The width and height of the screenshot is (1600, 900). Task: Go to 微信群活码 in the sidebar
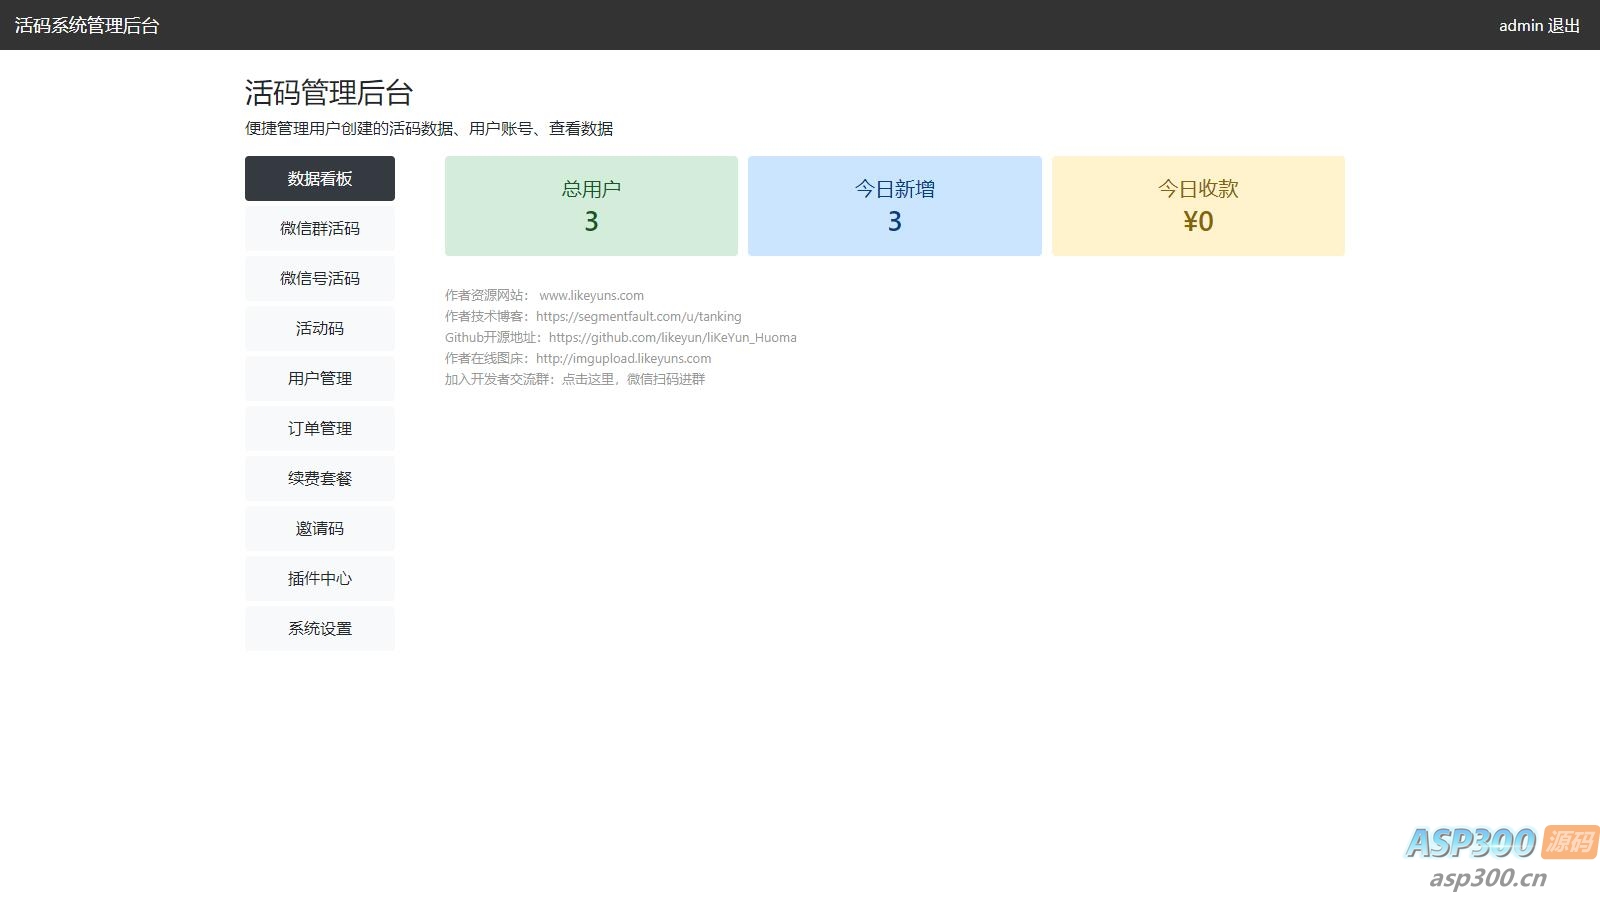[320, 228]
